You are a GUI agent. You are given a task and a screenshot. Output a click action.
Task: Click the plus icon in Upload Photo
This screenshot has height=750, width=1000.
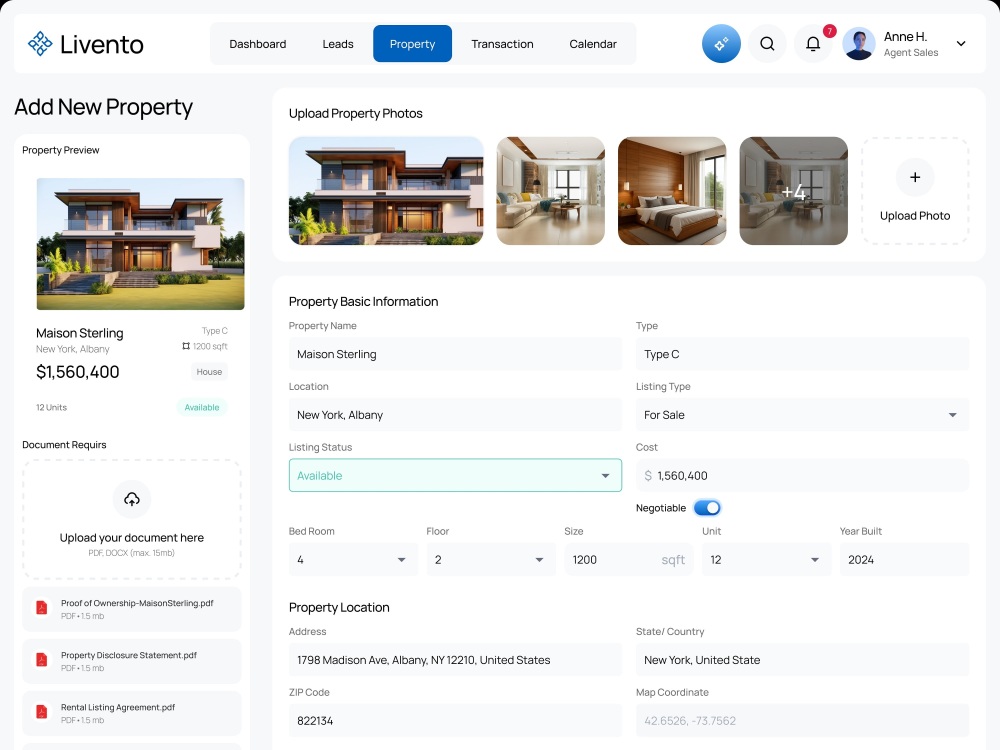tap(915, 177)
